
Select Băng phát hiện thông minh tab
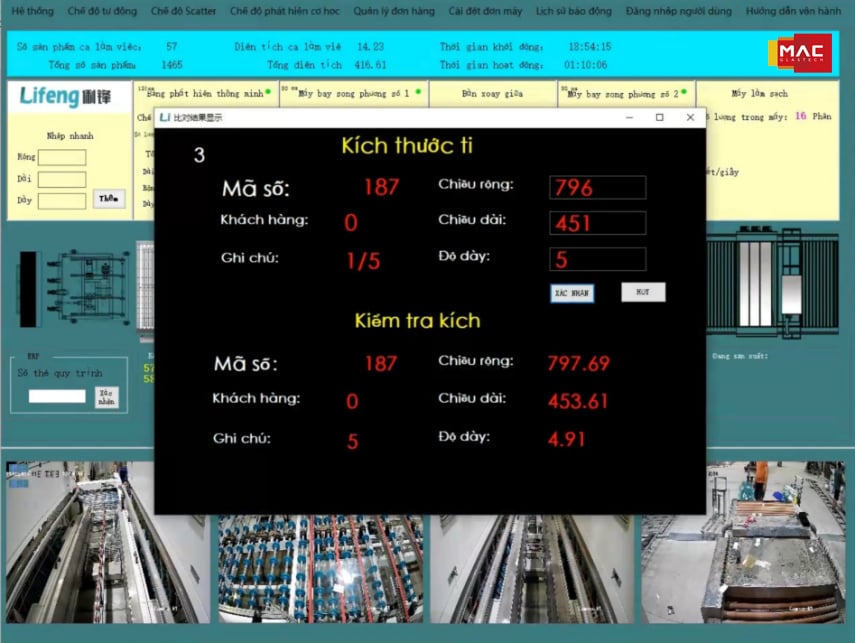coord(205,94)
